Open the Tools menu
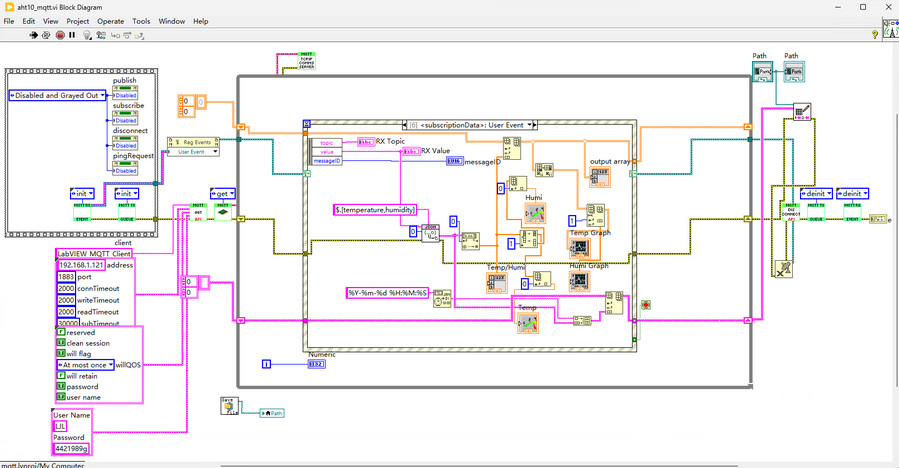 coord(141,21)
